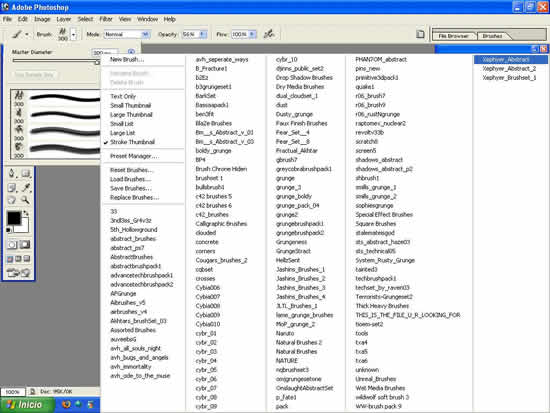Load the Wet Media Brushes set
The width and height of the screenshot is (550, 413).
point(380,388)
